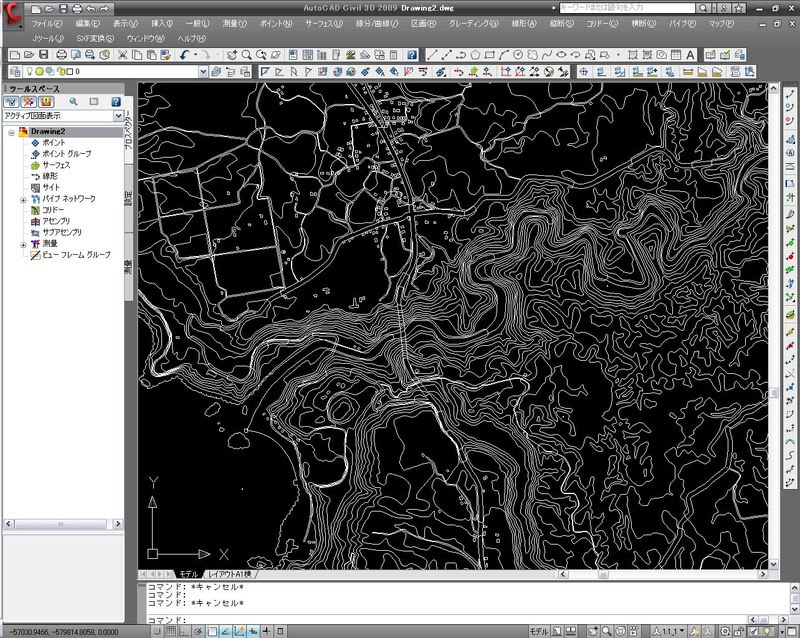This screenshot has height=638, width=800.
Task: Open the ヘルプ(H) menu
Action: click(191, 39)
